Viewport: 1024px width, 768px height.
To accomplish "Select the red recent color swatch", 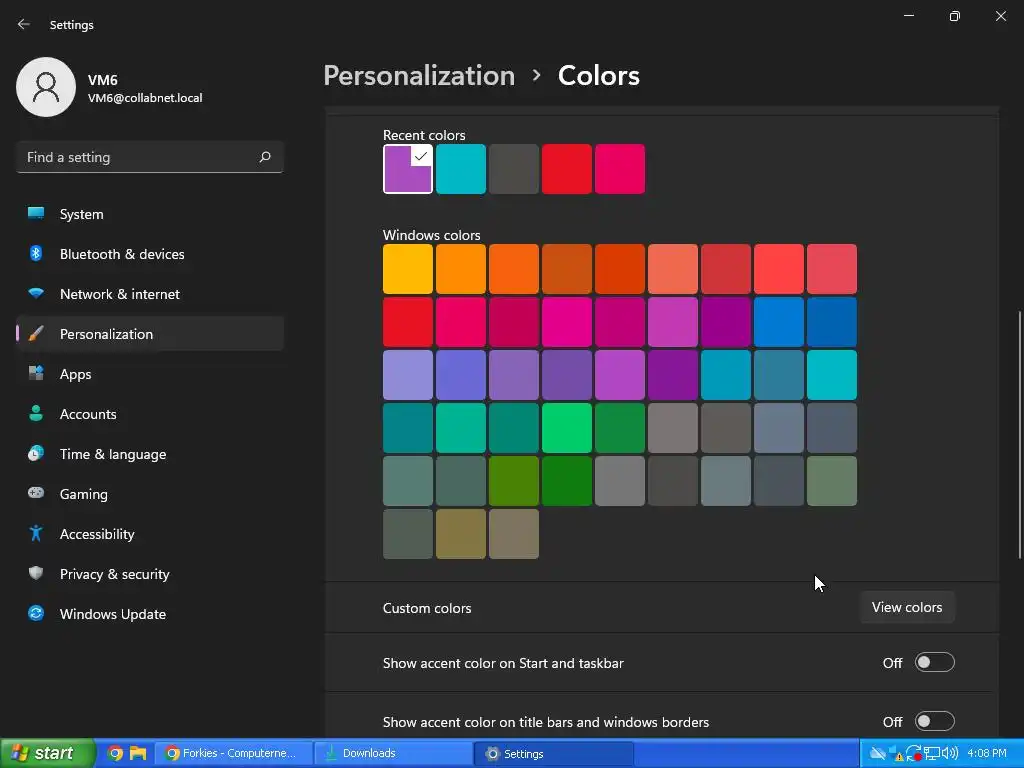I will coord(567,169).
